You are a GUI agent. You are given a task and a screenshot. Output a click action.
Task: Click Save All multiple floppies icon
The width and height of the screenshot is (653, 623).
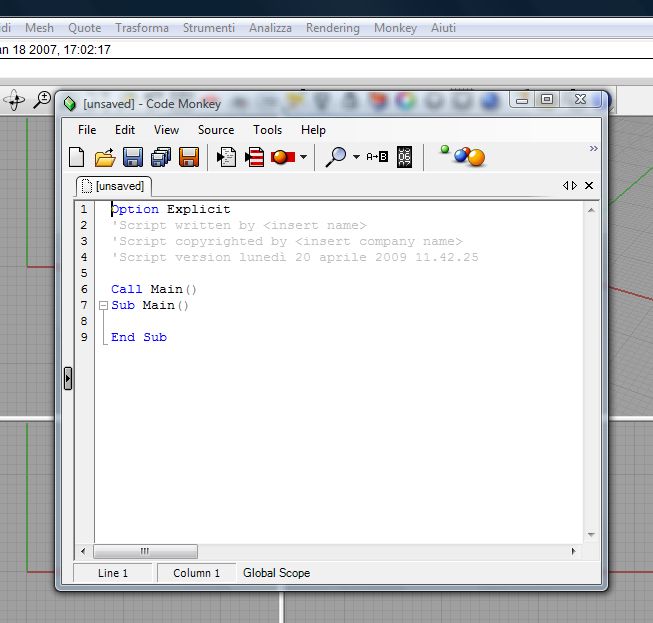pos(161,157)
